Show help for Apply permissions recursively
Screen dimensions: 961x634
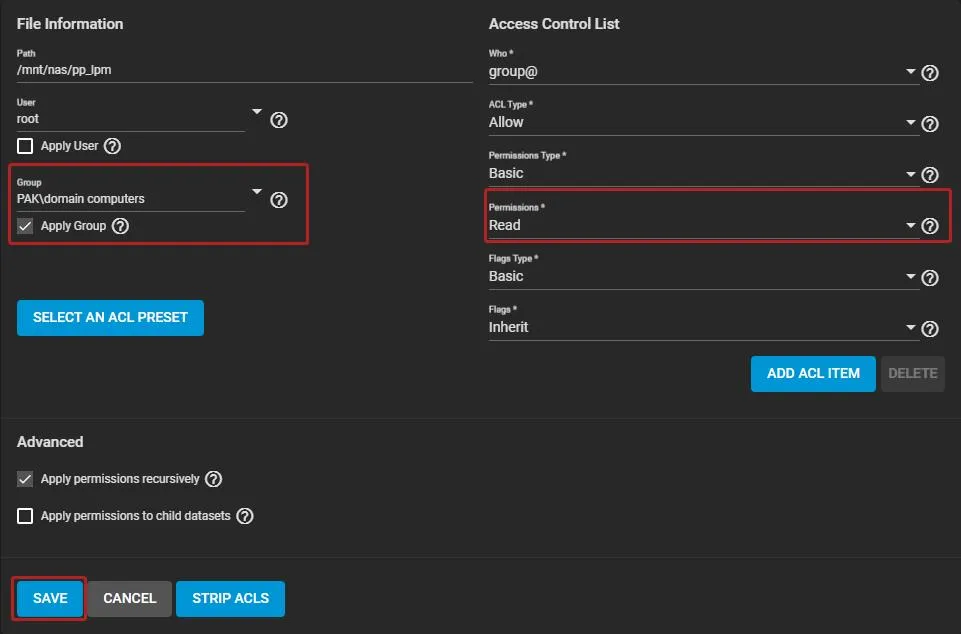(213, 479)
